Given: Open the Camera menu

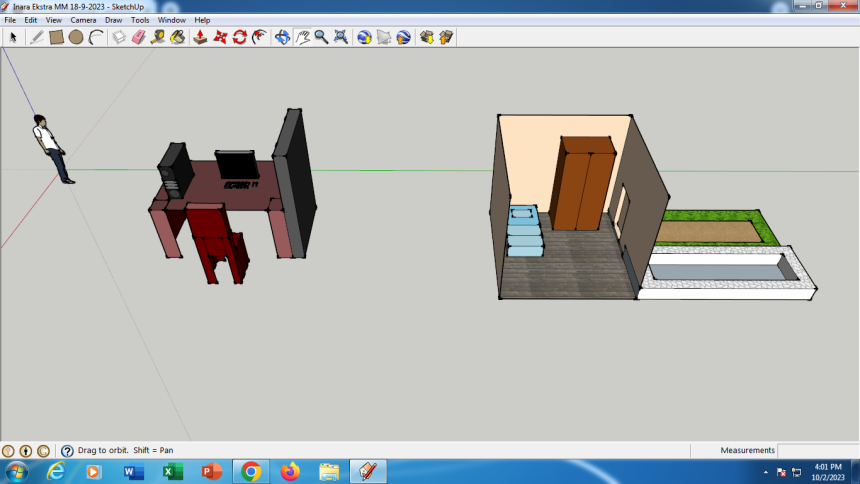Looking at the screenshot, I should point(83,20).
